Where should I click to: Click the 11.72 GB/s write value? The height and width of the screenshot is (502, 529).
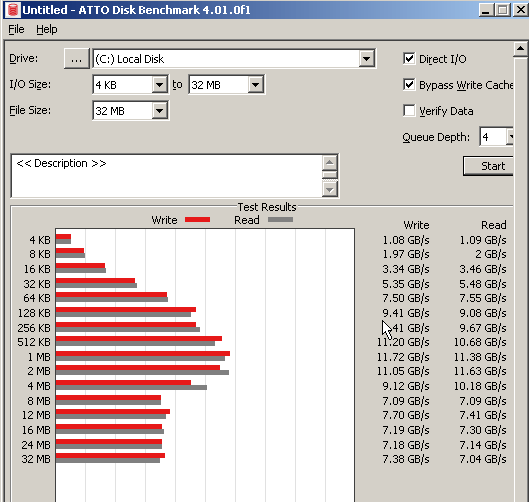pos(403,357)
